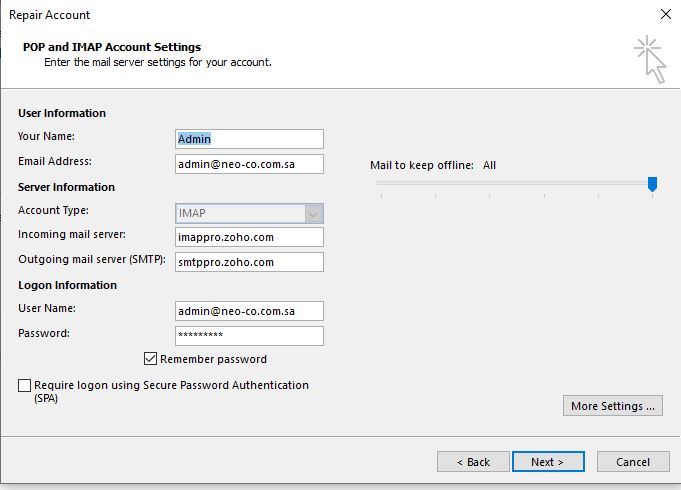Click the Email Address text field

coord(248,164)
